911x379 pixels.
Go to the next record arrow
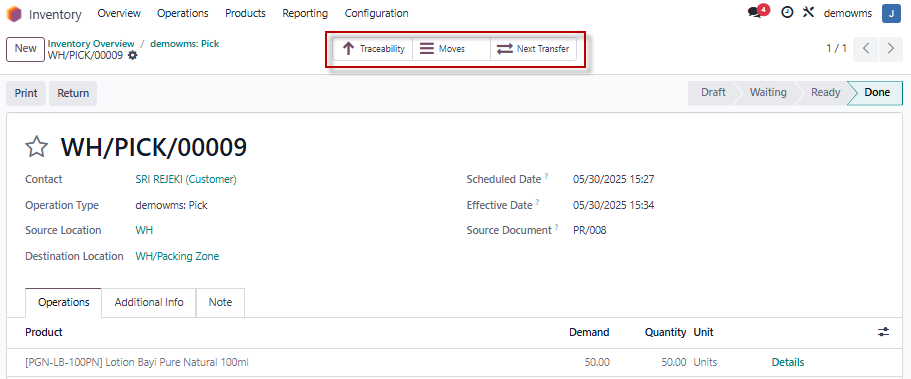pos(891,49)
